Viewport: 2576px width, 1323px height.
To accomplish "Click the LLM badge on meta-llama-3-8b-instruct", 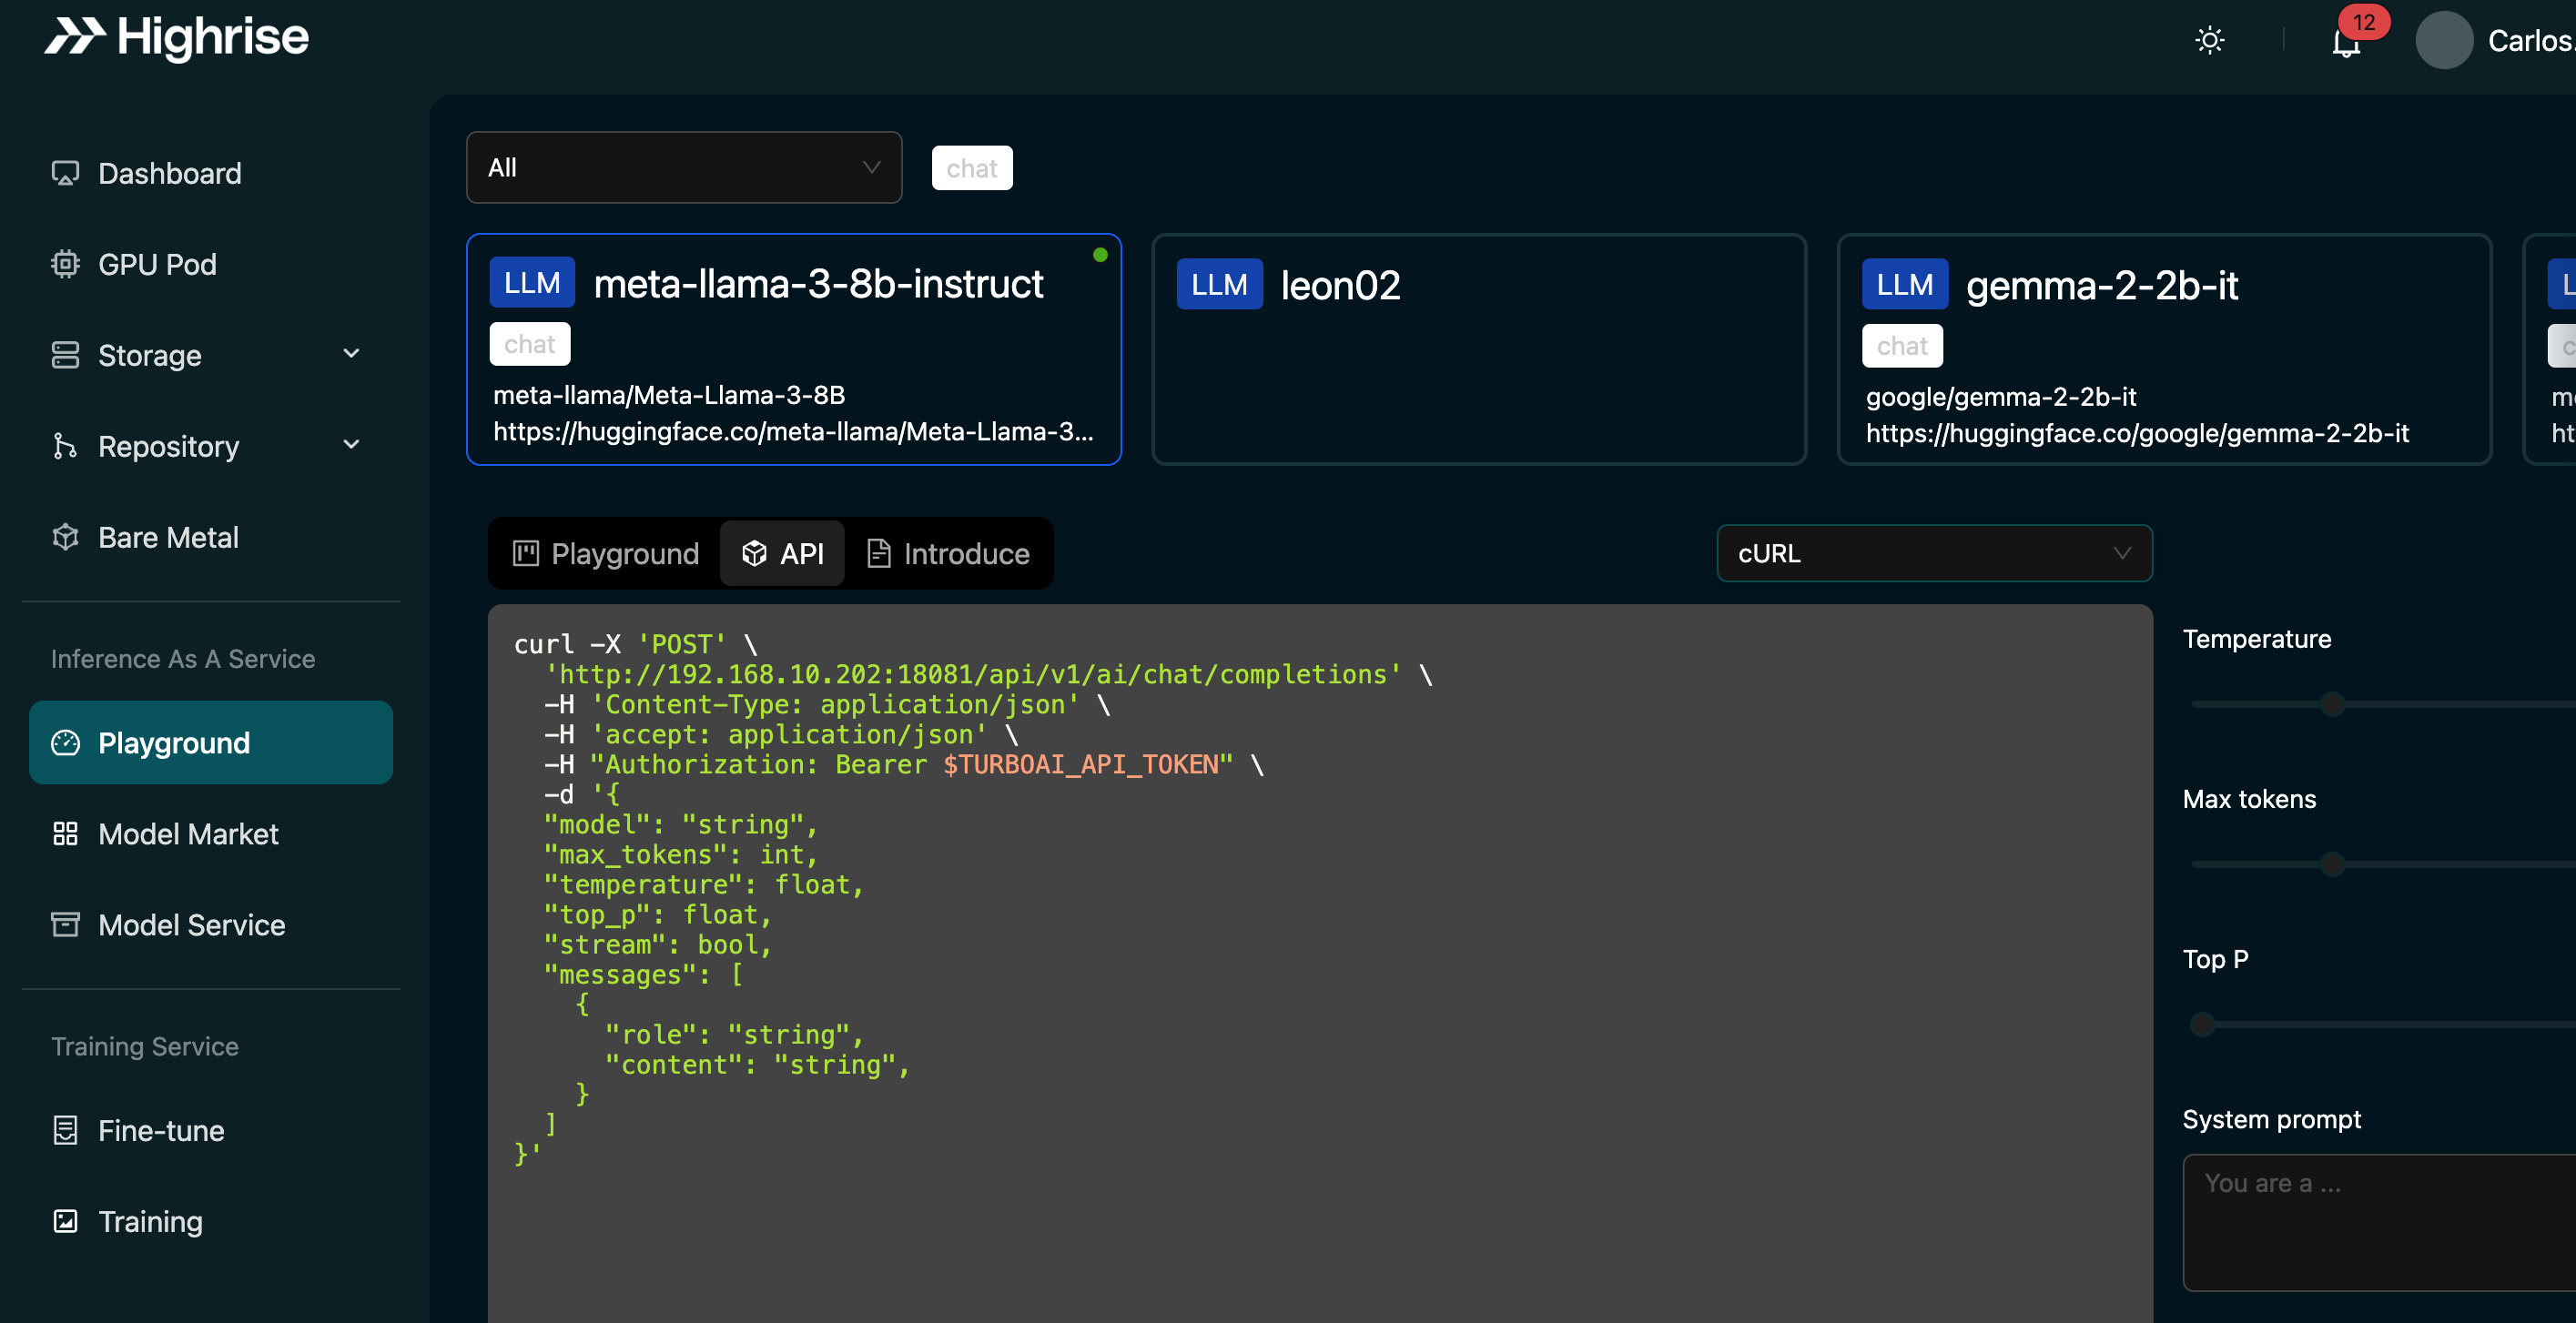I will point(532,283).
